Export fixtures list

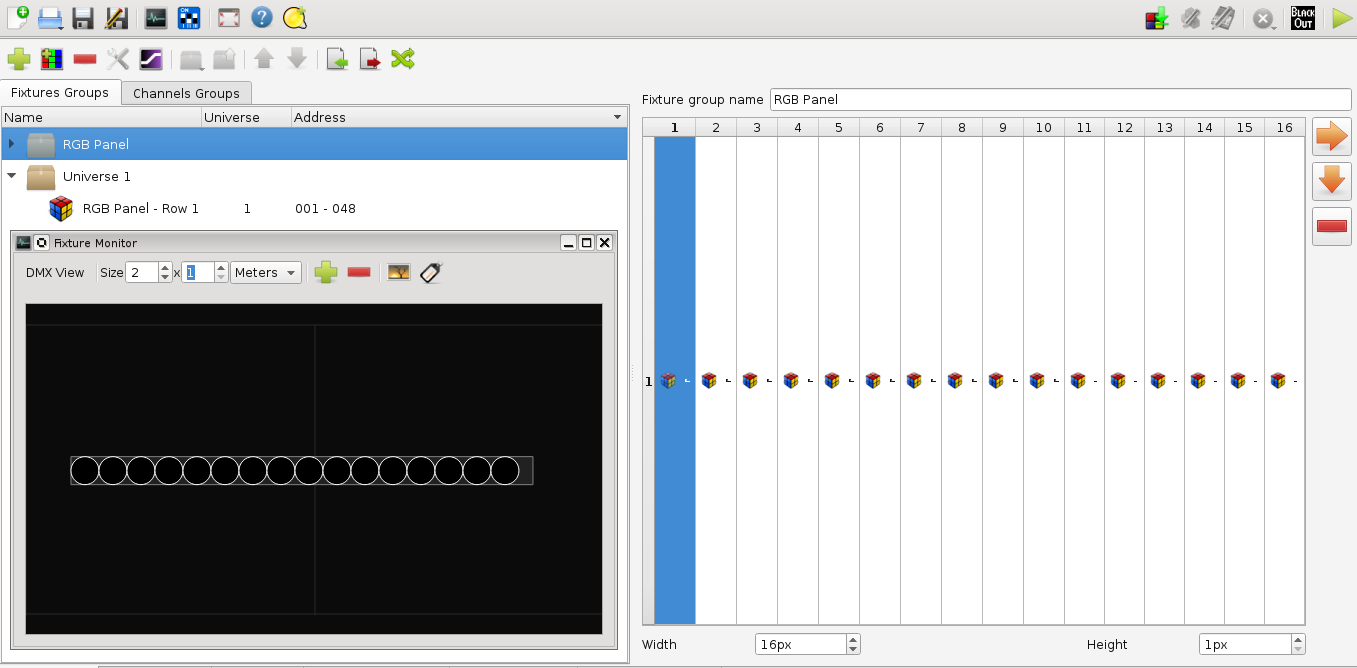pos(370,59)
